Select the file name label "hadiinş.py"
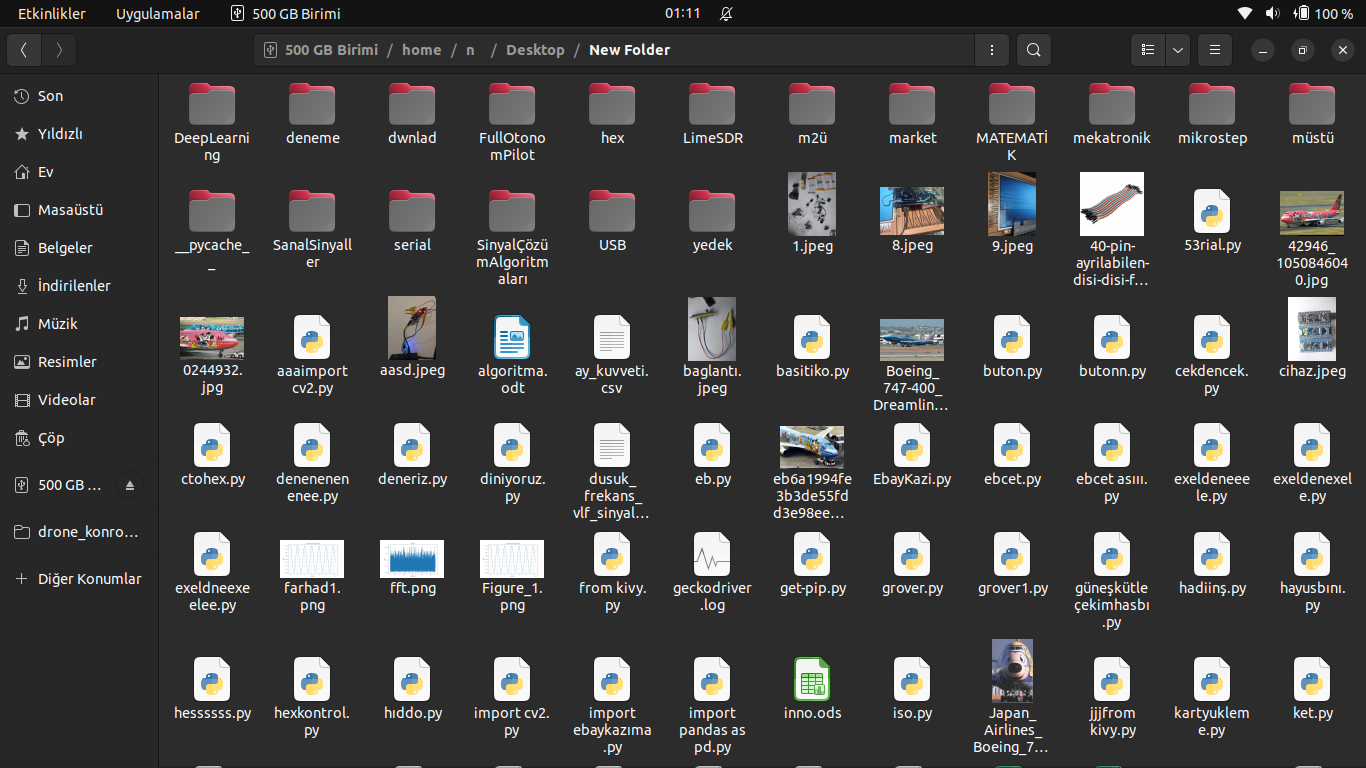This screenshot has width=1366, height=768. 1212,589
